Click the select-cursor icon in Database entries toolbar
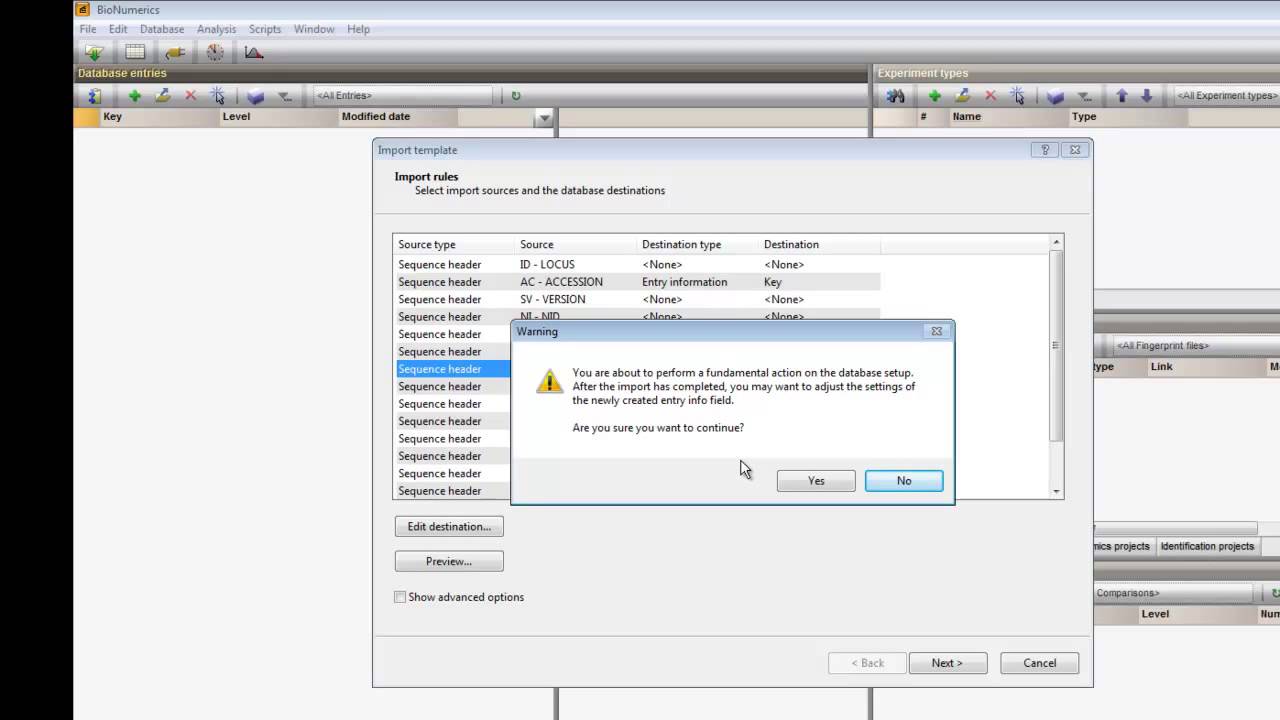 point(217,96)
